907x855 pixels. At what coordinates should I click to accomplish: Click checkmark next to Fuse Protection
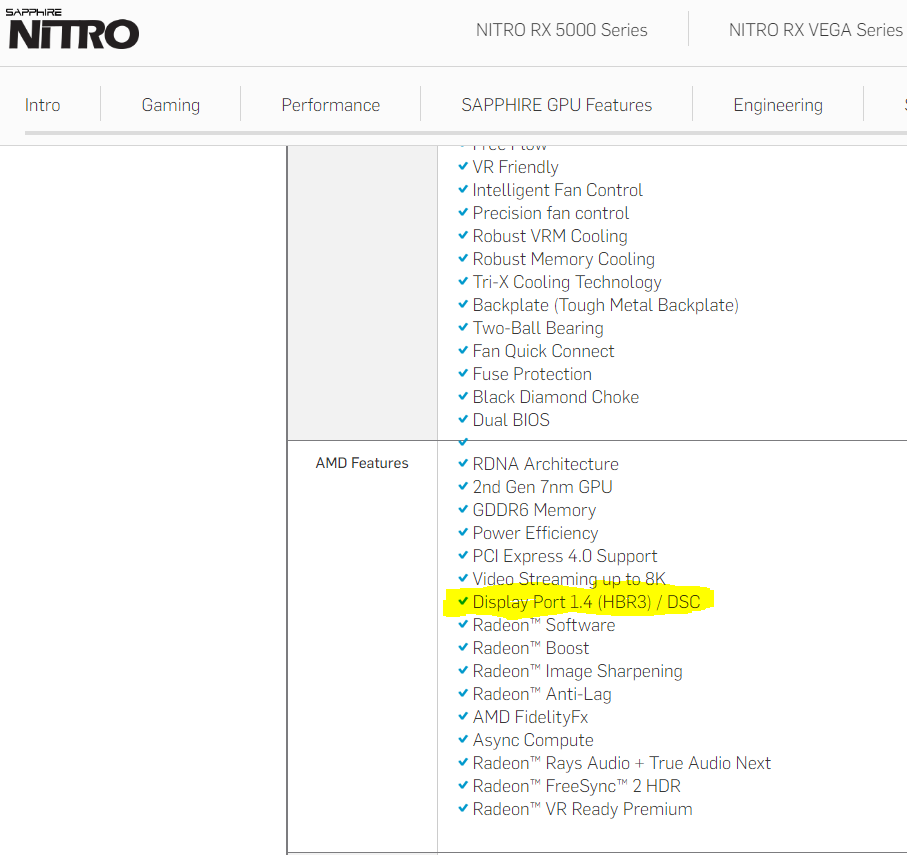coord(463,373)
